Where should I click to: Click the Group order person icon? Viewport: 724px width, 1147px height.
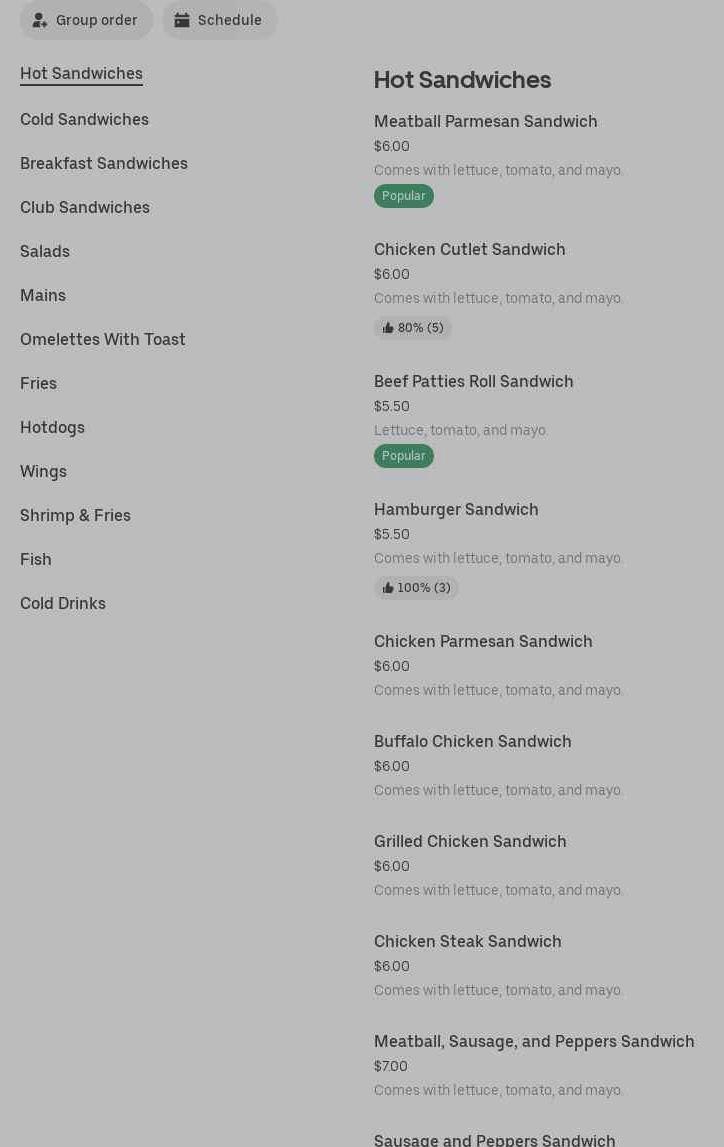[40, 20]
